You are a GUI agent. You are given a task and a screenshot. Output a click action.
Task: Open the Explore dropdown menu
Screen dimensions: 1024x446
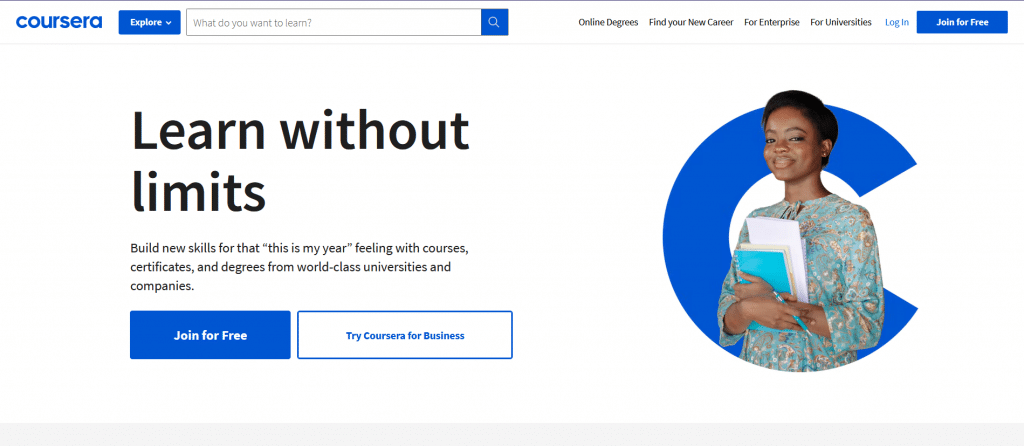pos(150,22)
